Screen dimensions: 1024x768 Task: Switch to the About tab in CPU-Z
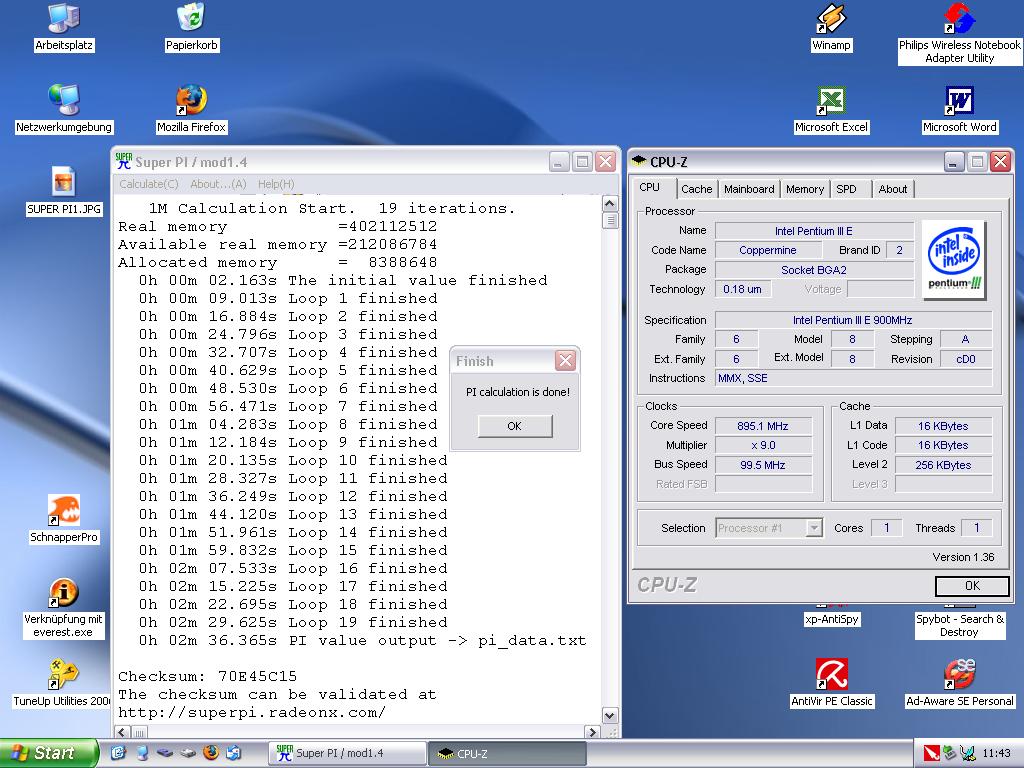[893, 189]
